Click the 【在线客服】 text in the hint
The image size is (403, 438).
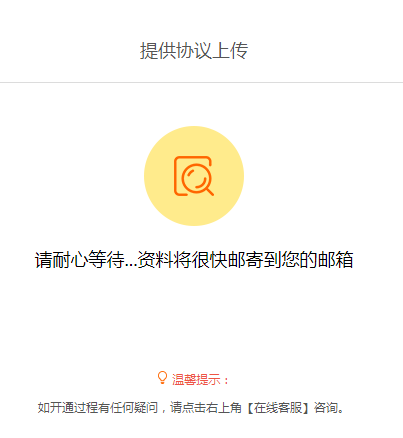[278, 408]
